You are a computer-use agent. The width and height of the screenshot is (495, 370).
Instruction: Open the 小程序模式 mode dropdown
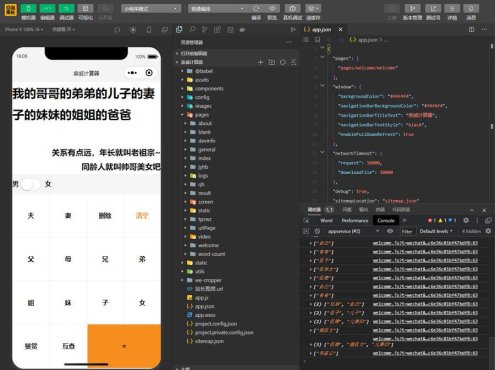[151, 9]
